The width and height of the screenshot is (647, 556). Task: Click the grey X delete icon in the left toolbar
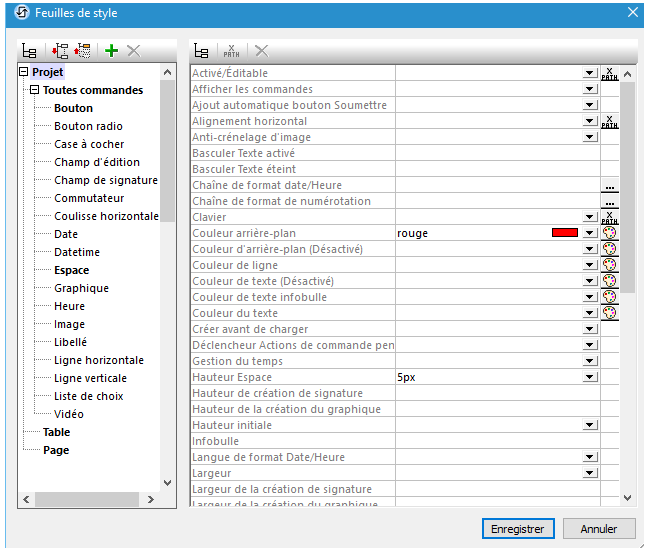(x=133, y=50)
